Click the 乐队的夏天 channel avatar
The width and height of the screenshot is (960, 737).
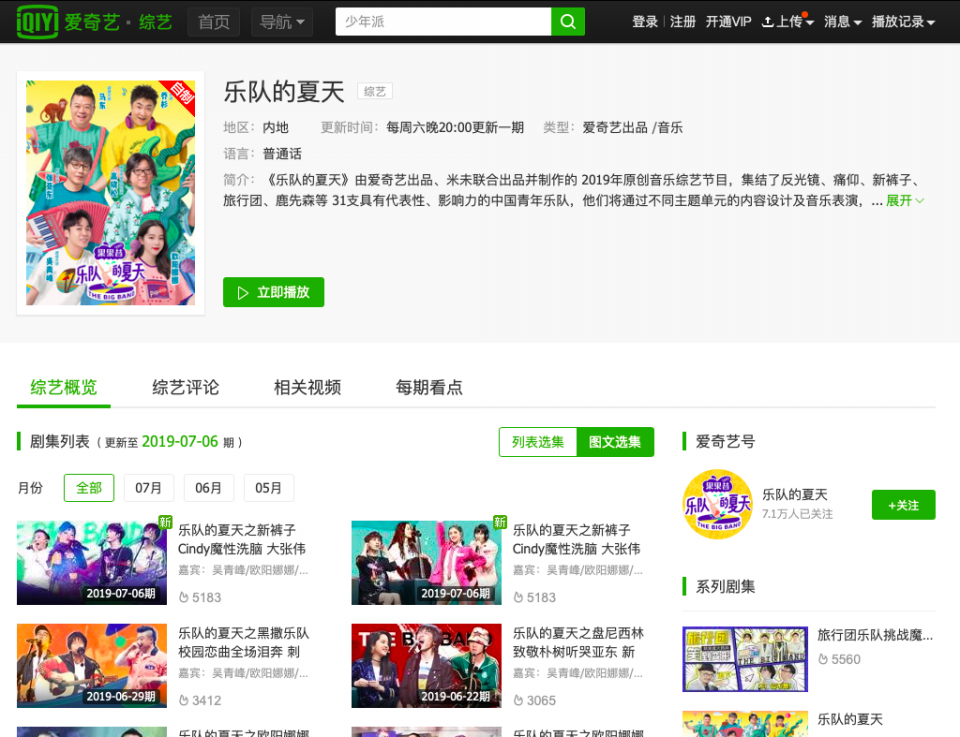pyautogui.click(x=718, y=504)
